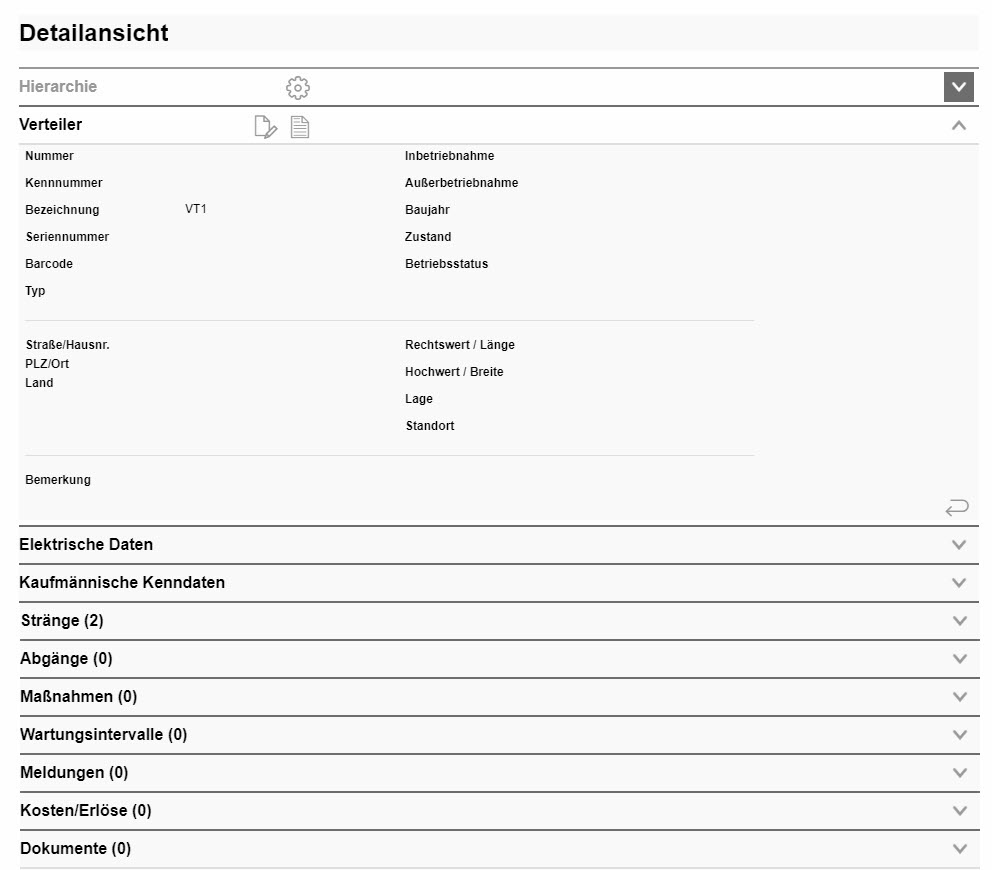The image size is (1000, 870).
Task: Expand the Wartungsintervalle (0) chevron
Action: [x=959, y=735]
